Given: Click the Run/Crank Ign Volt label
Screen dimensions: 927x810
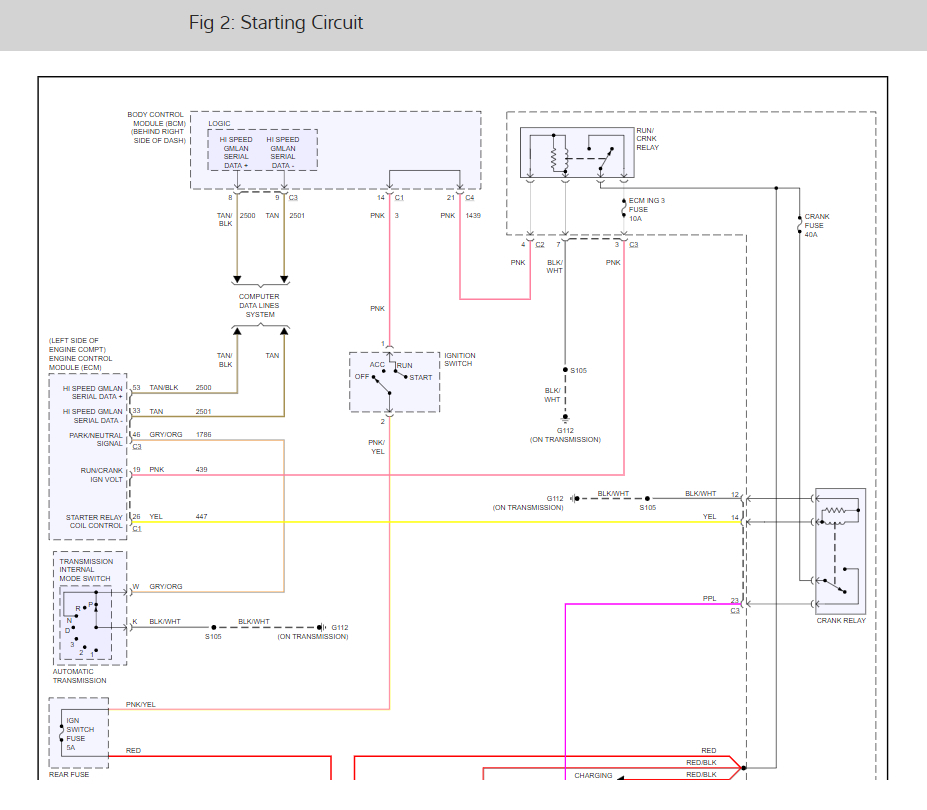Looking at the screenshot, I should click(101, 474).
